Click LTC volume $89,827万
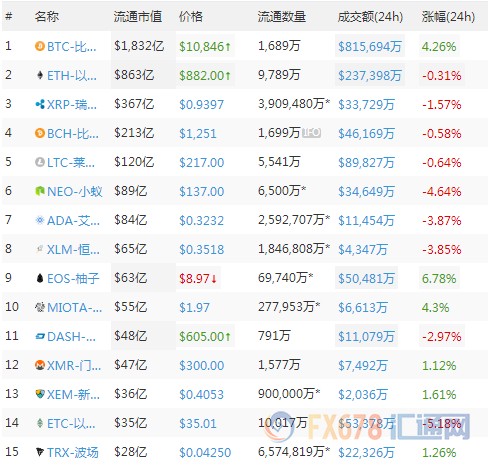This screenshot has width=488, height=463. (x=366, y=163)
